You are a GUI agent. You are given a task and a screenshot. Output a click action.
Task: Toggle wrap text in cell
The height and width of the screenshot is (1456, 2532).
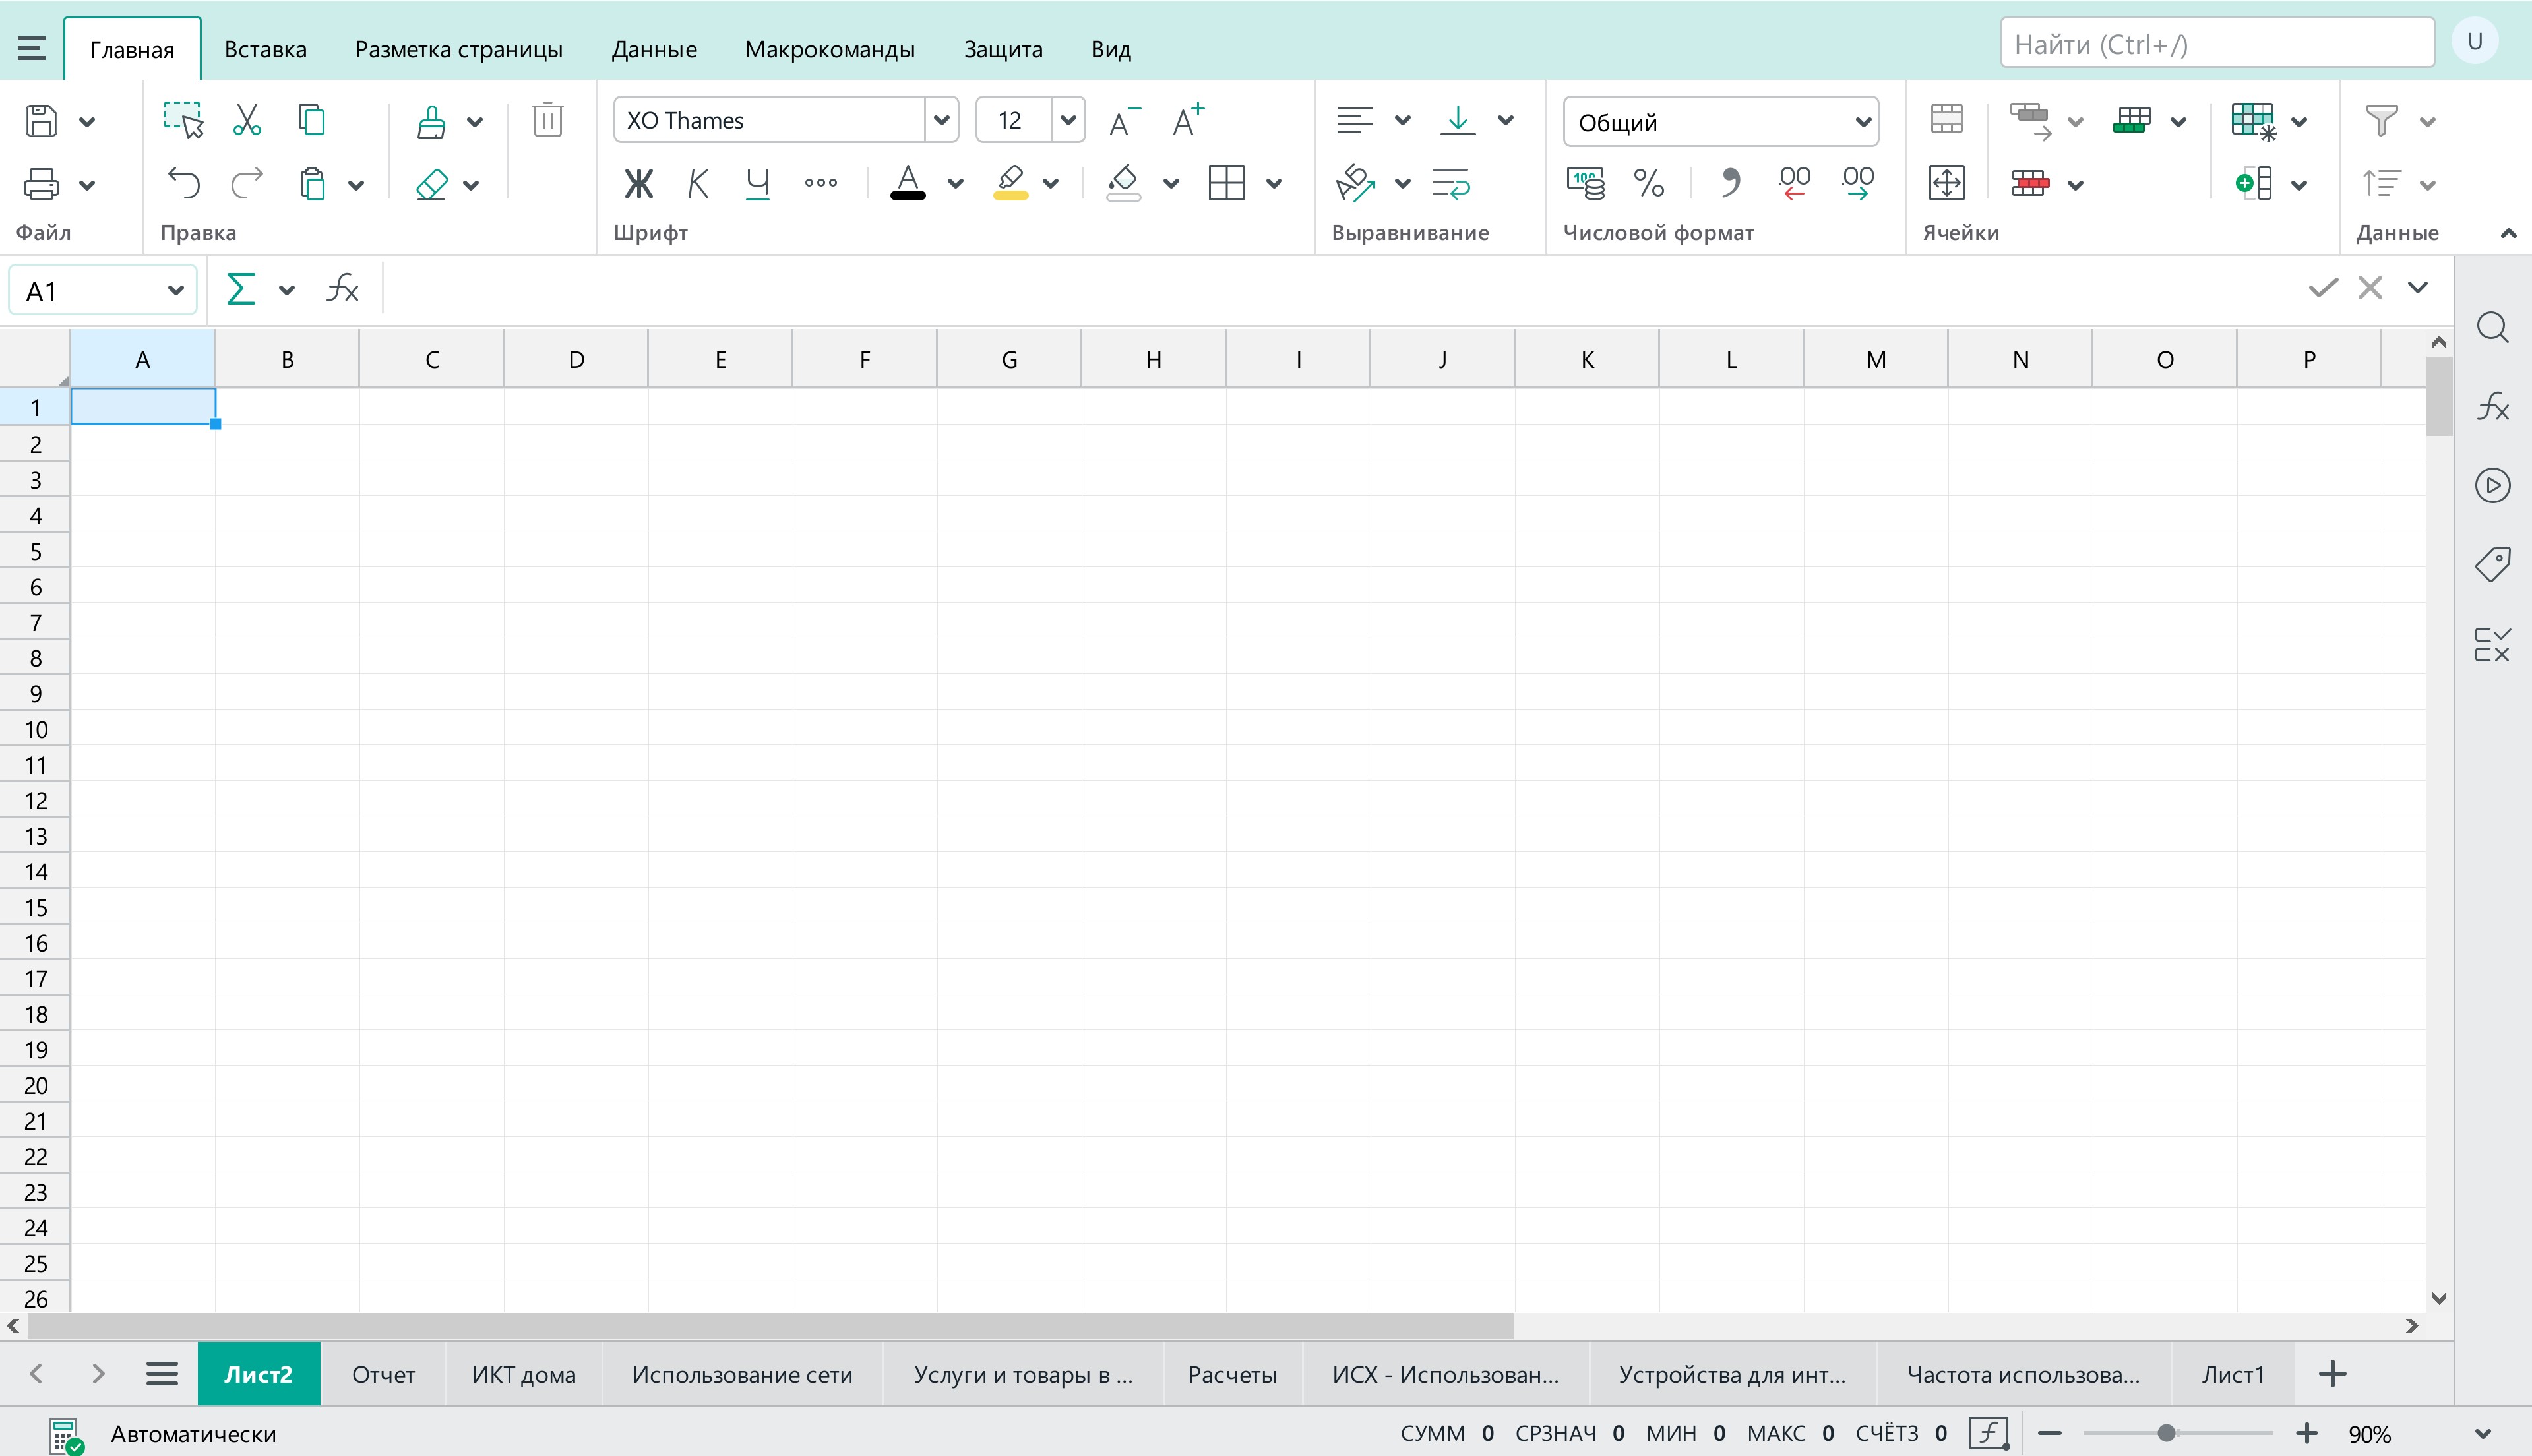1450,184
